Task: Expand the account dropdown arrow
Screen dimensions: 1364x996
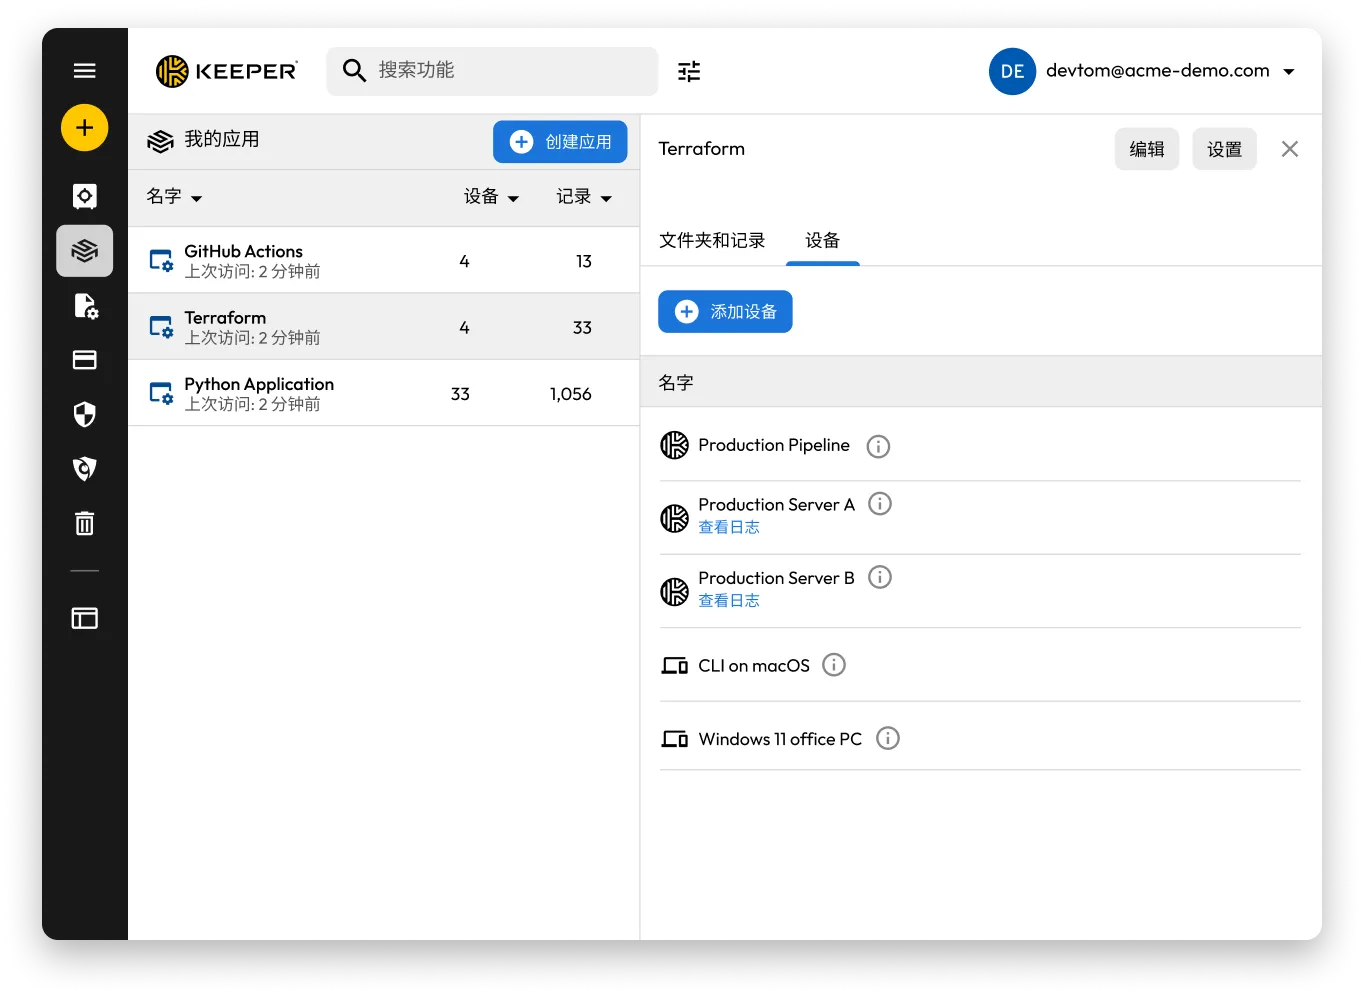Action: pyautogui.click(x=1289, y=72)
